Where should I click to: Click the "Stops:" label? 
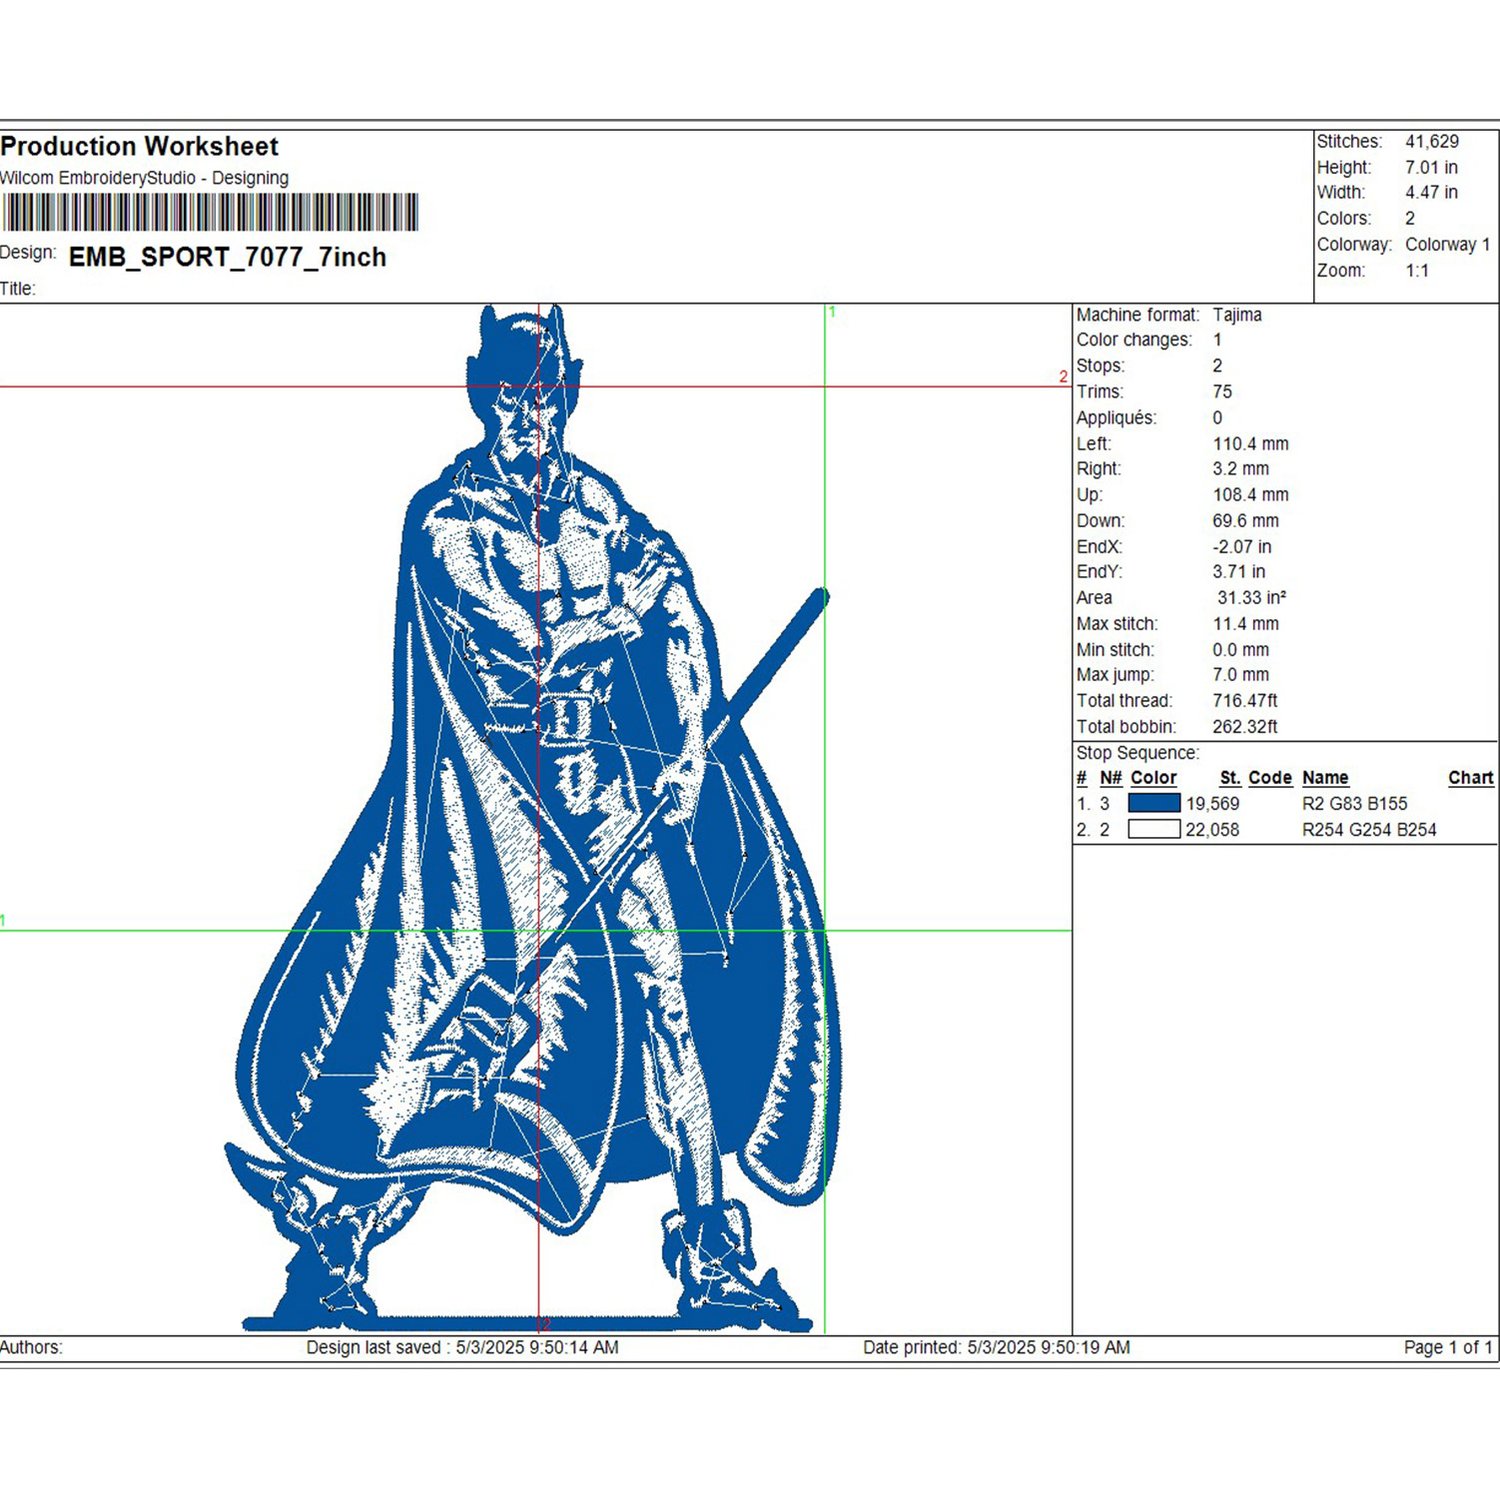click(x=1101, y=367)
